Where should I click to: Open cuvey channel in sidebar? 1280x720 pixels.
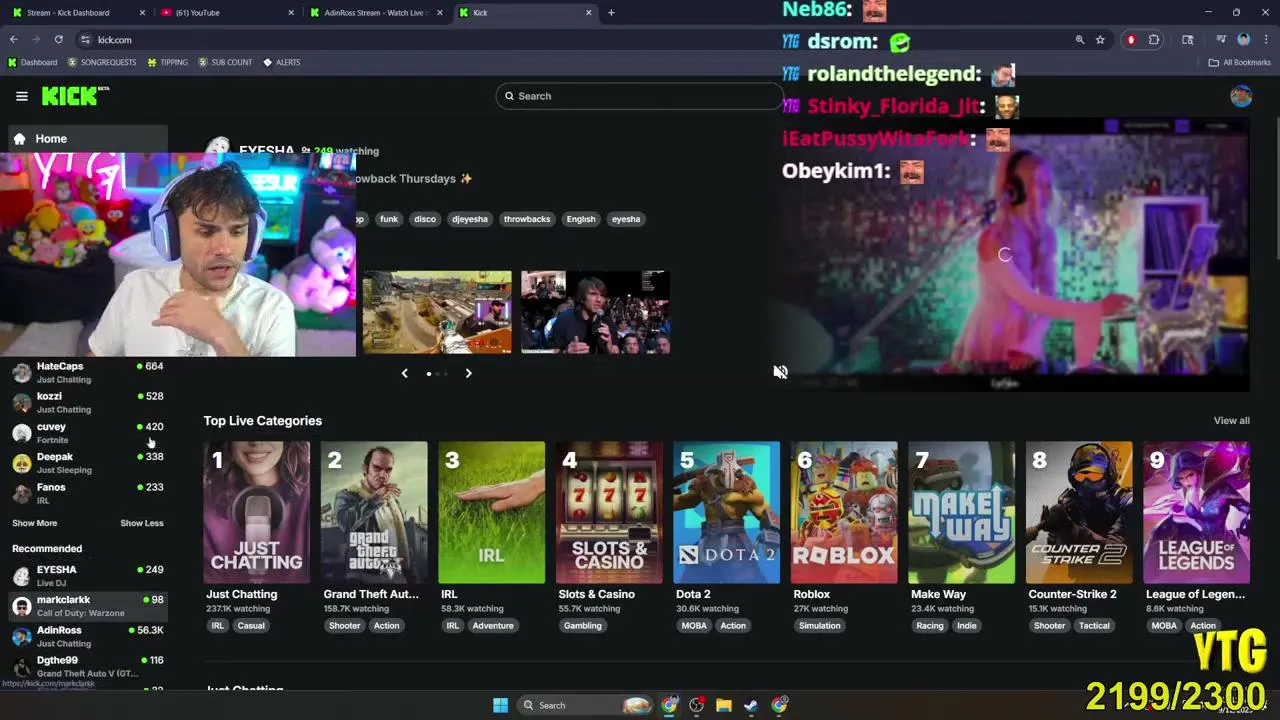coord(87,433)
